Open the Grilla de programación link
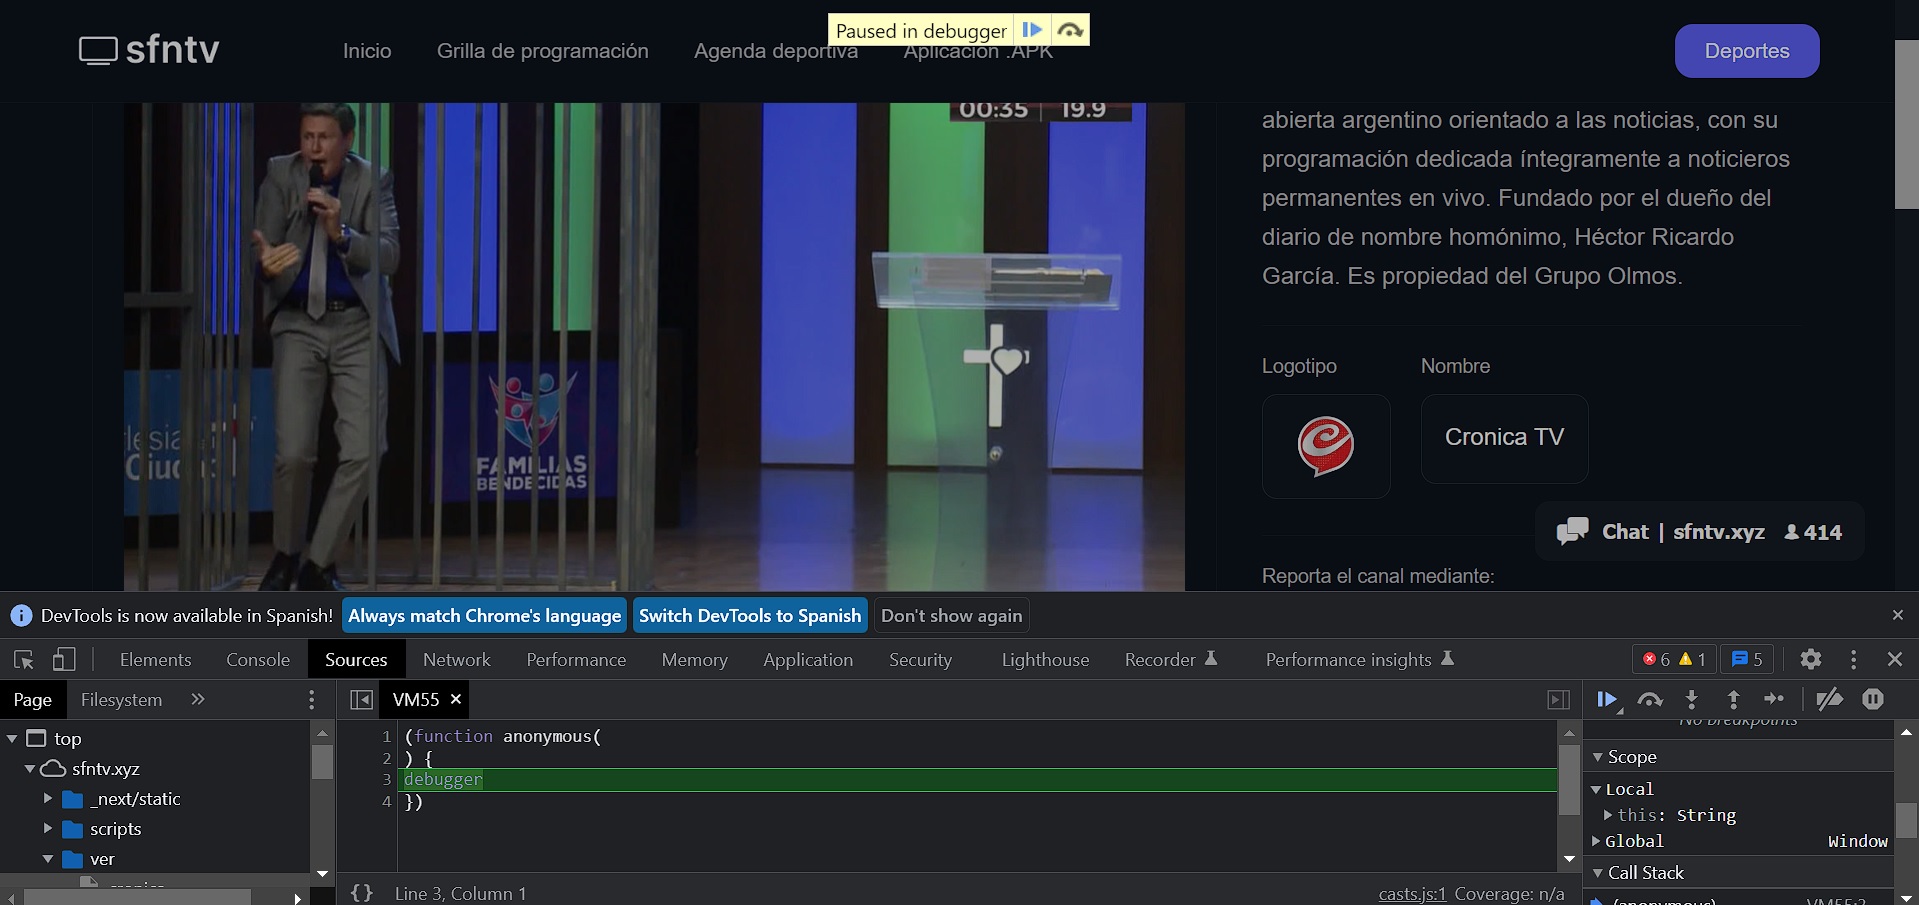This screenshot has height=905, width=1919. (x=543, y=51)
